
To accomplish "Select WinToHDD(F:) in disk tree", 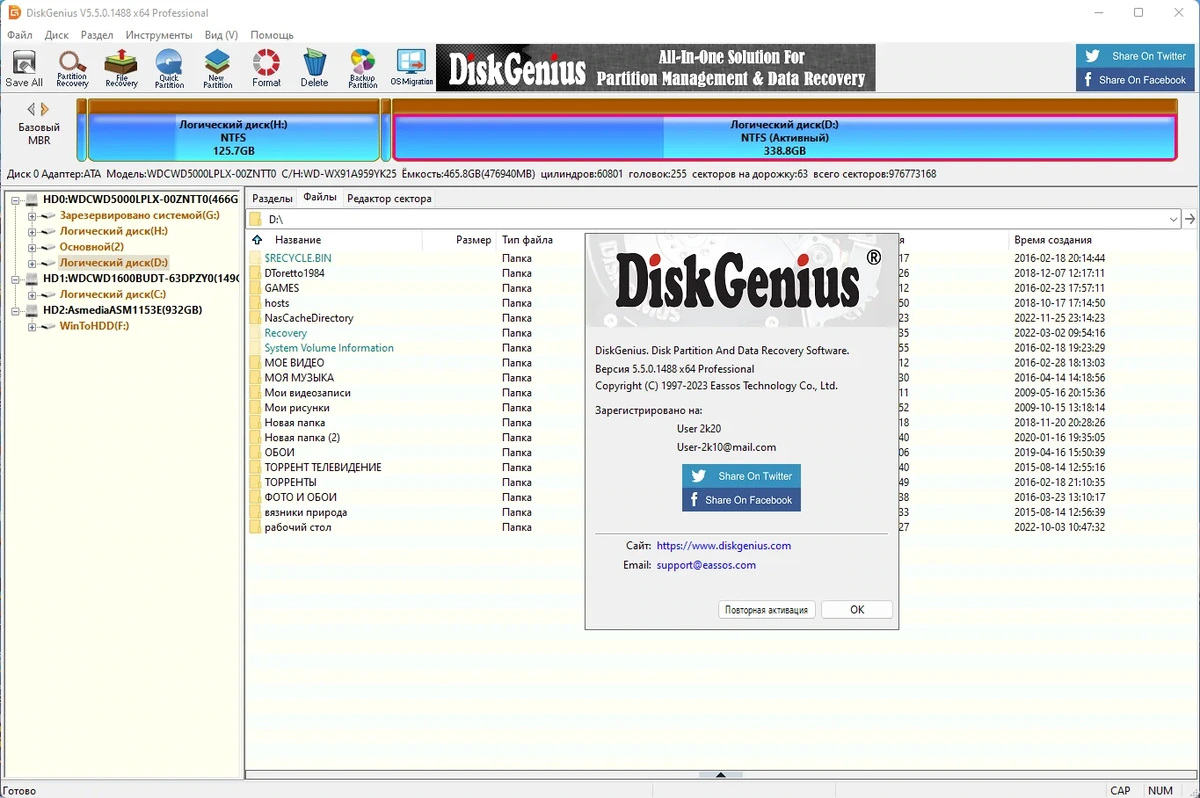I will [x=94, y=326].
